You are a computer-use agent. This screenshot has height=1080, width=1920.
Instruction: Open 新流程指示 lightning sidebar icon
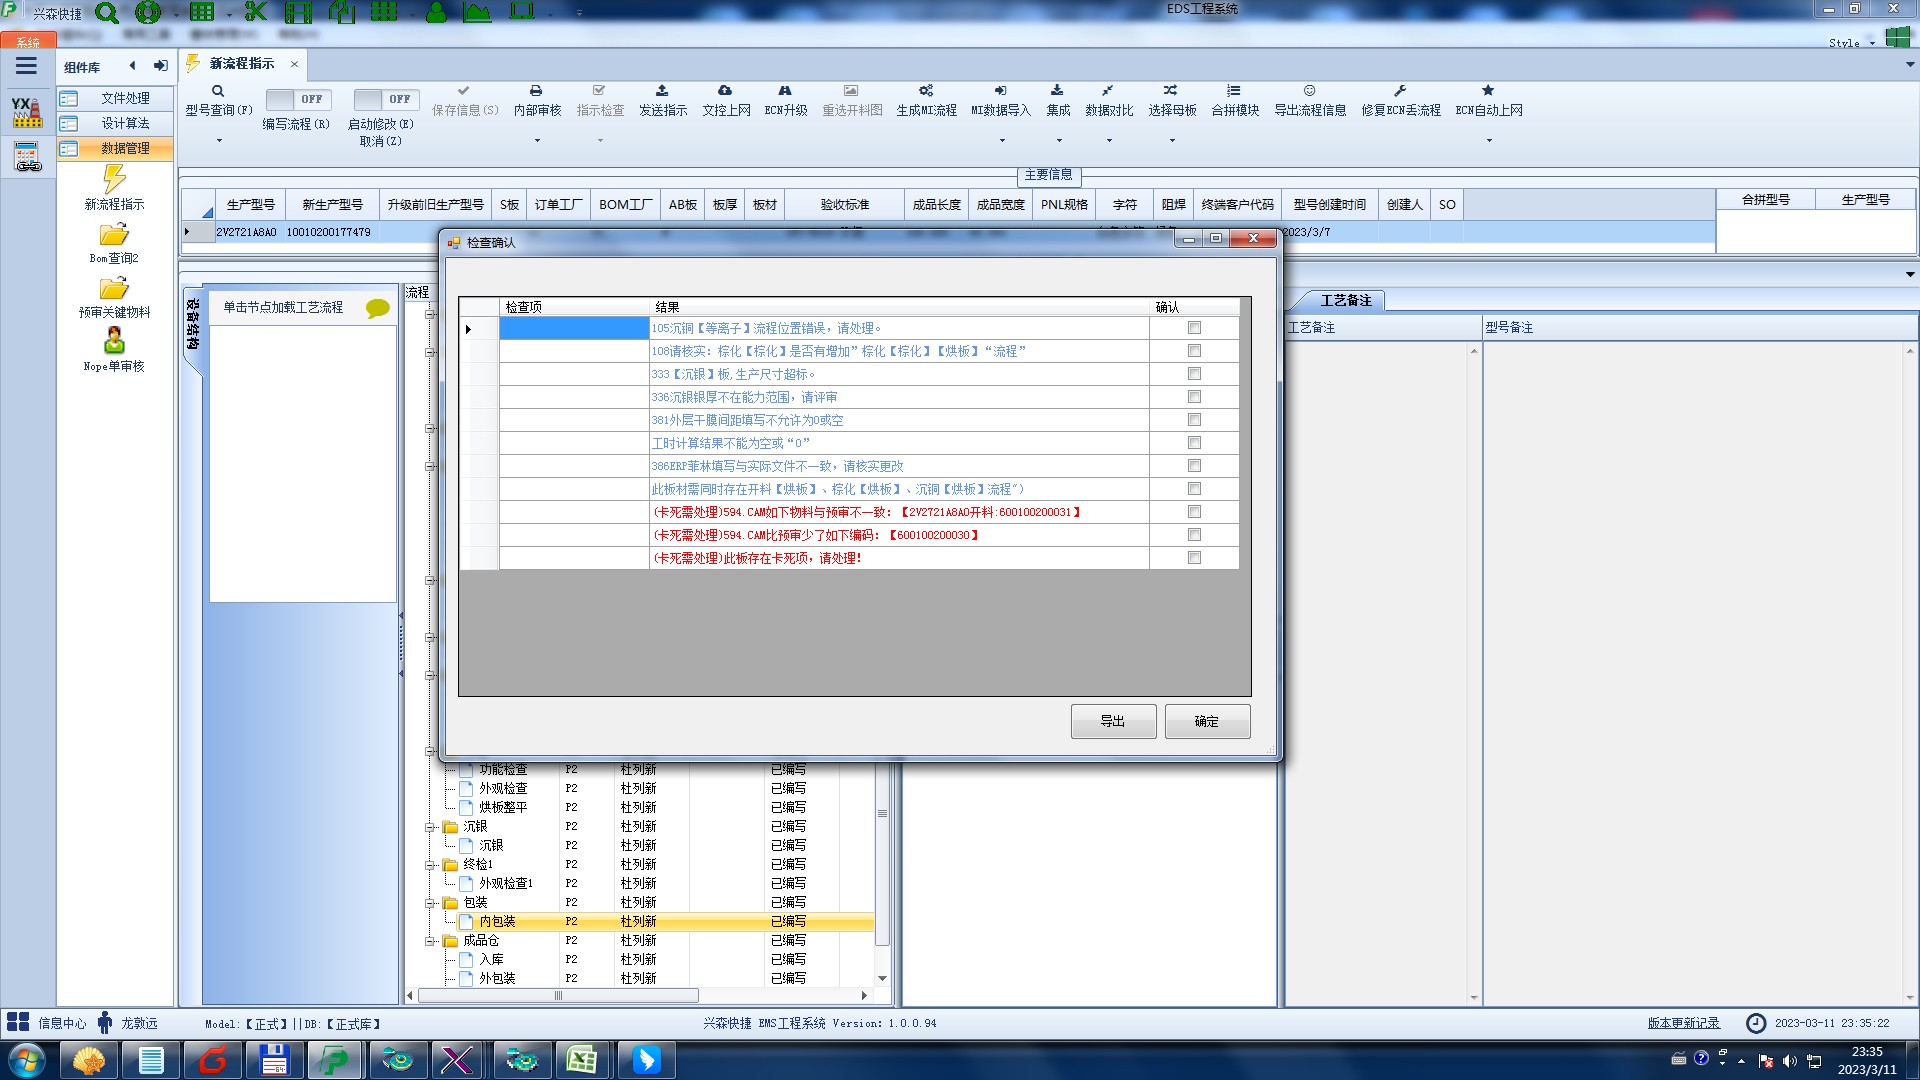point(114,179)
